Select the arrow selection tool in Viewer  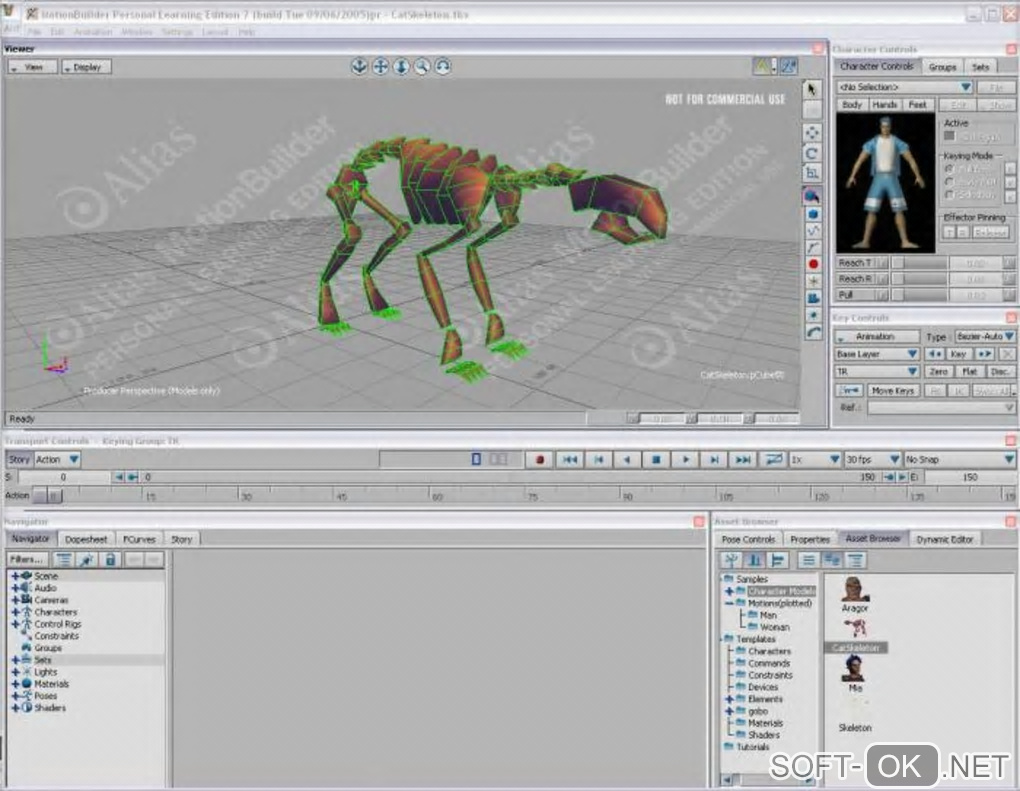point(812,88)
